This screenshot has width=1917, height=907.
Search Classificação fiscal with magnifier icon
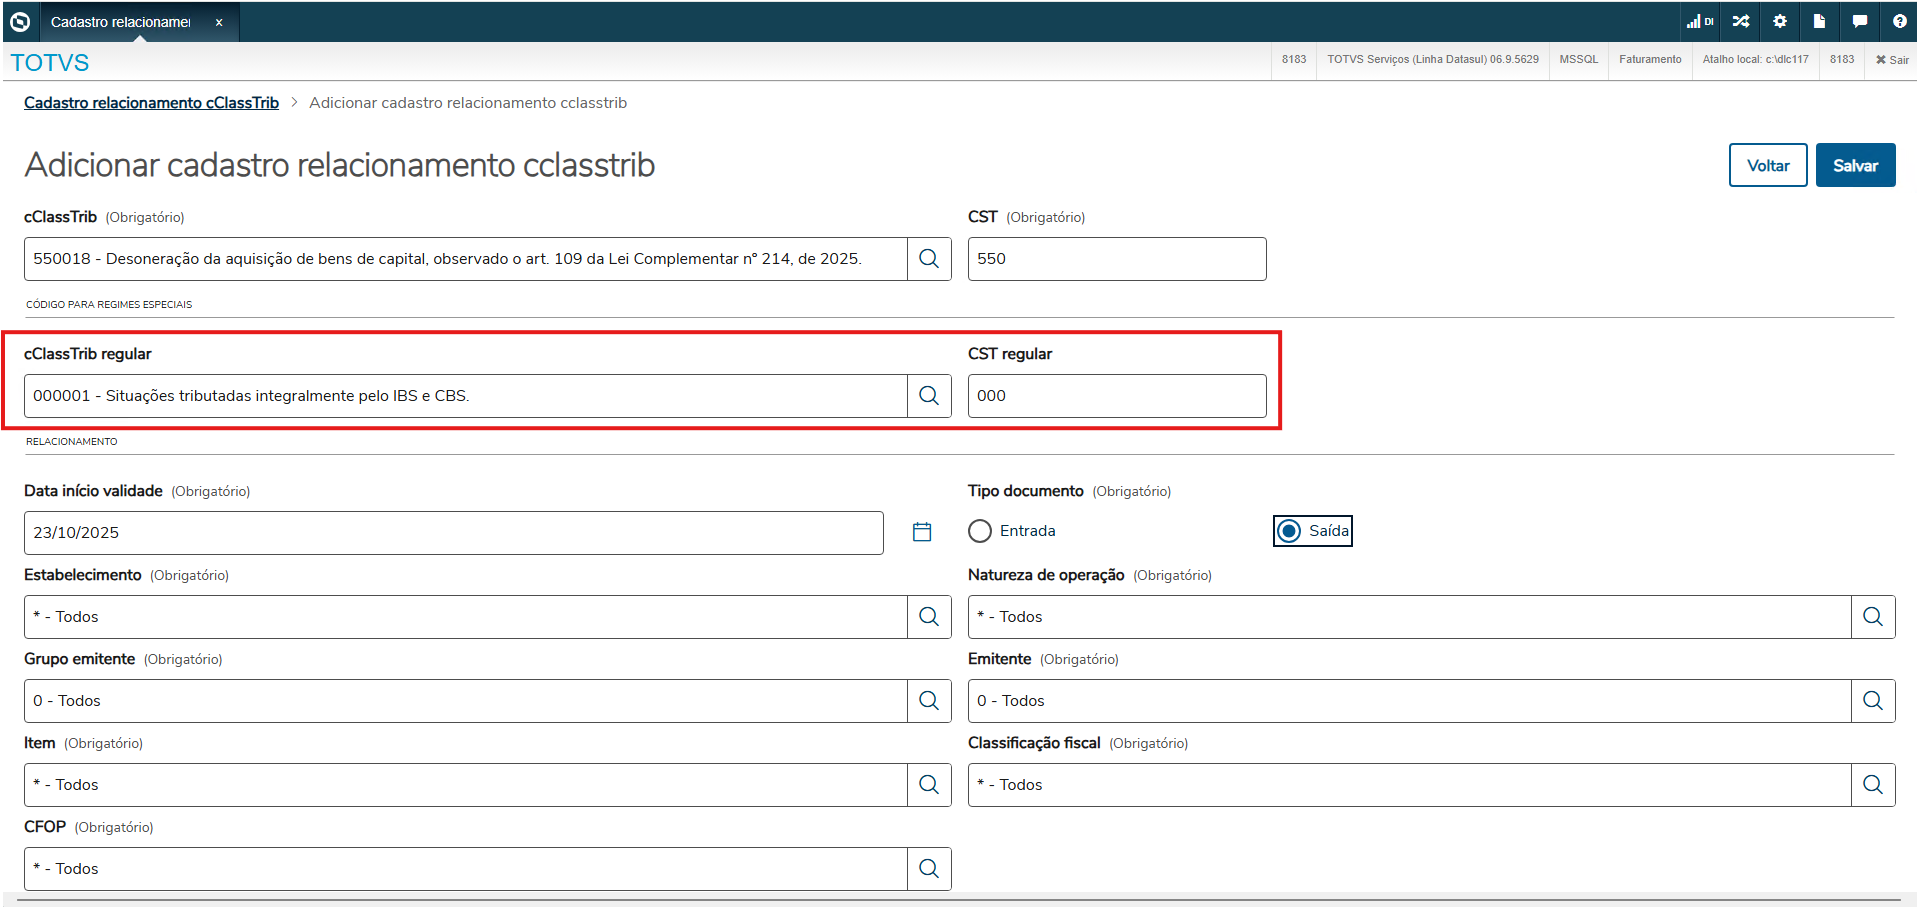point(1873,785)
